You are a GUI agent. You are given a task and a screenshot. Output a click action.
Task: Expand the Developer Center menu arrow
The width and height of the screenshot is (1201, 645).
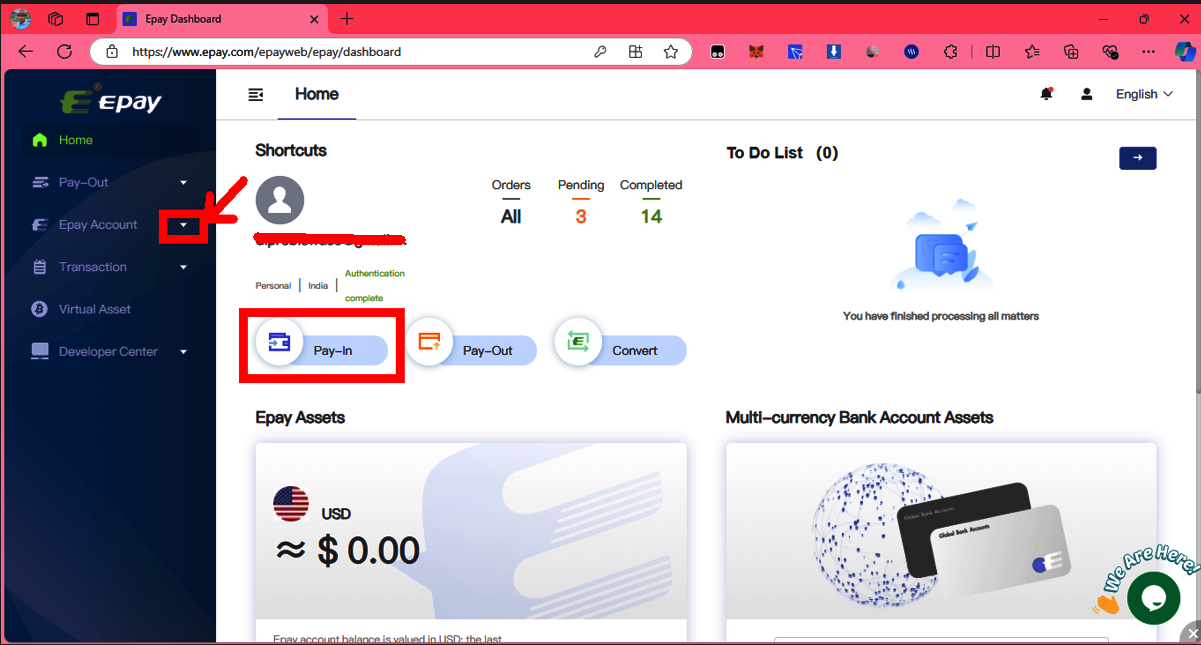[x=183, y=352]
